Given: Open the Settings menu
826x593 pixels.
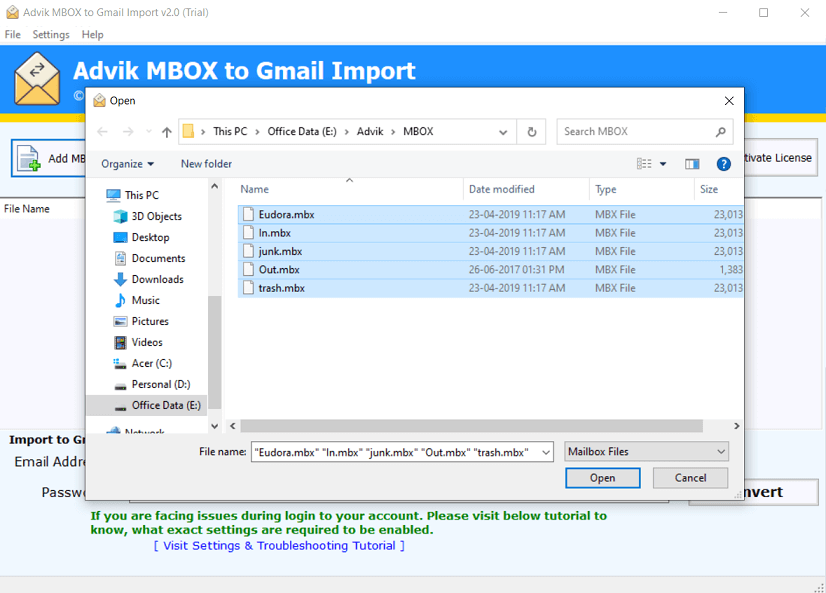Looking at the screenshot, I should click(x=50, y=33).
